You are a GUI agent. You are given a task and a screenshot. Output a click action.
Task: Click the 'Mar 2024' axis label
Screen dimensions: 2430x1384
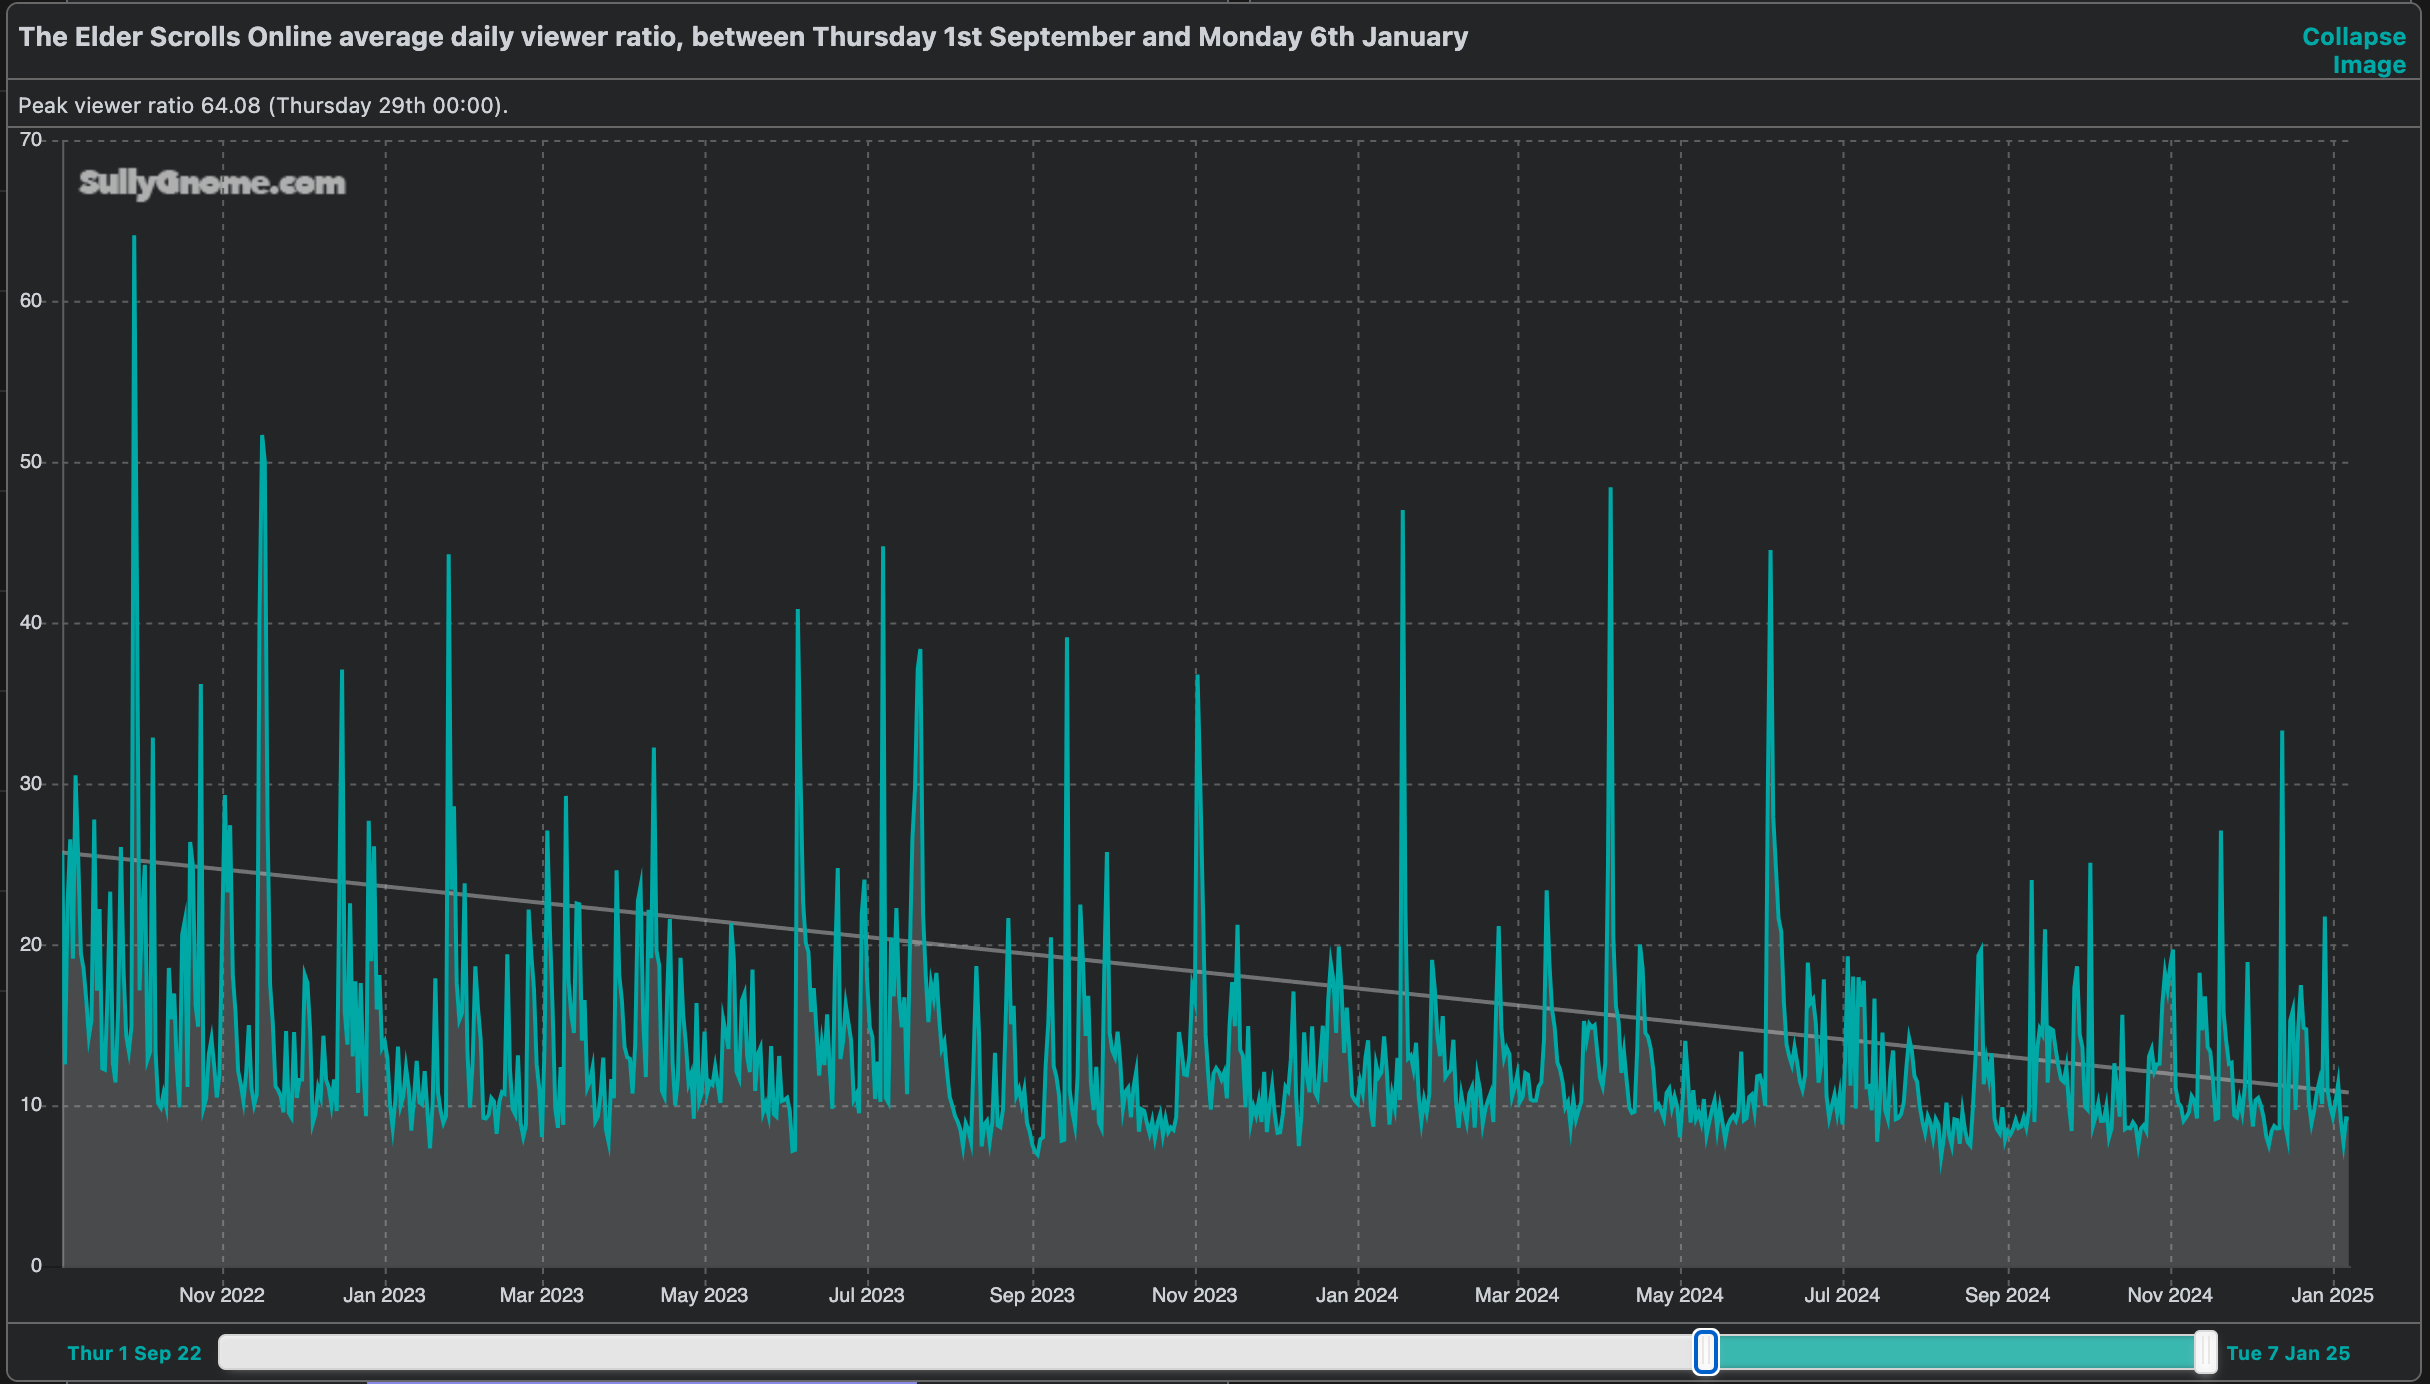pos(1517,1295)
